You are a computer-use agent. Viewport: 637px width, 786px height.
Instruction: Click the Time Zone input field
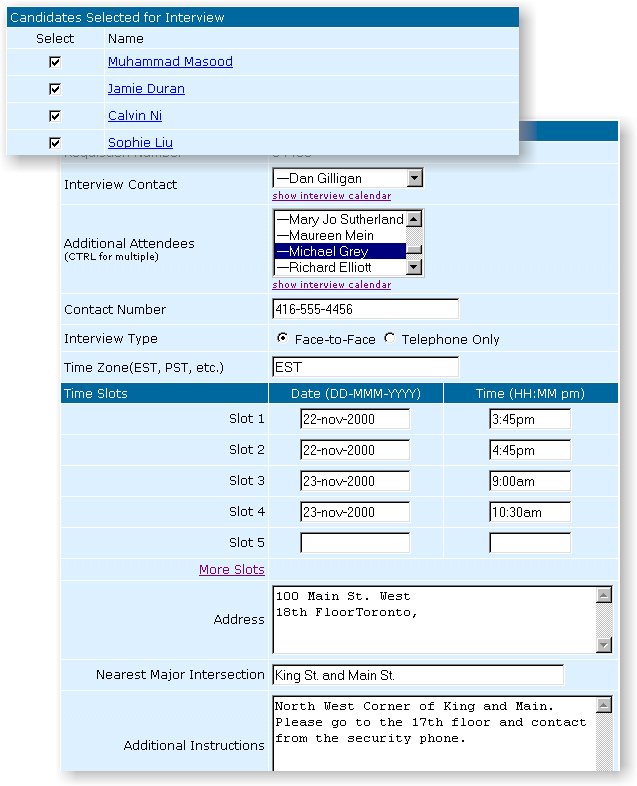pos(365,367)
